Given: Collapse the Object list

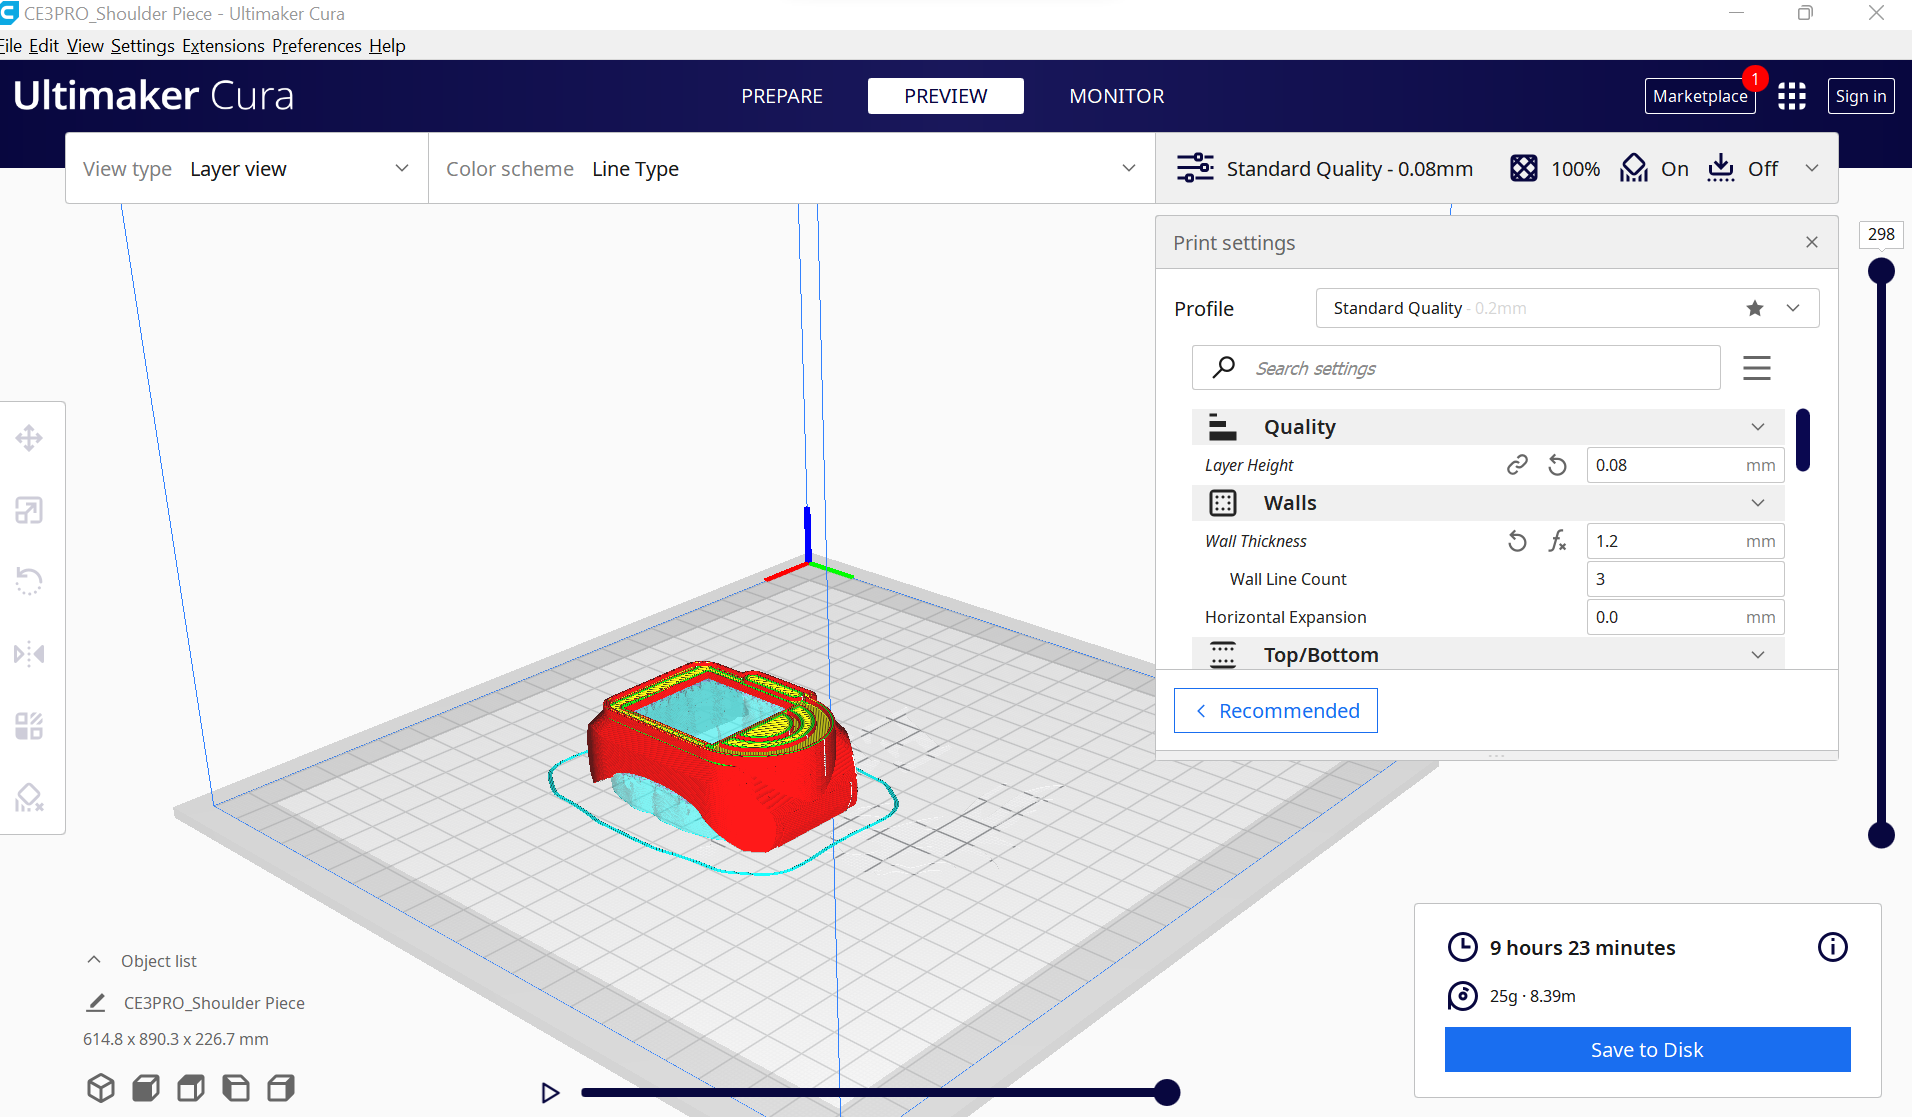Looking at the screenshot, I should tap(94, 960).
